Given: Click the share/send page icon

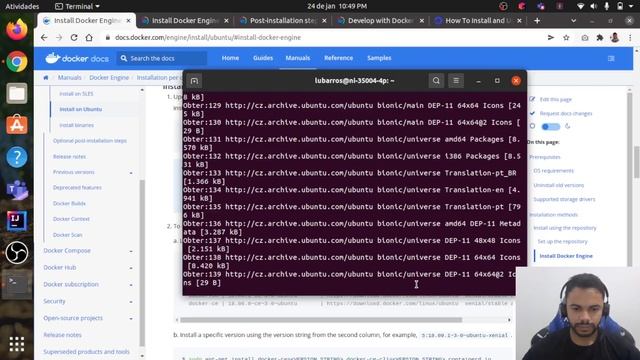Looking at the screenshot, I should [551, 38].
